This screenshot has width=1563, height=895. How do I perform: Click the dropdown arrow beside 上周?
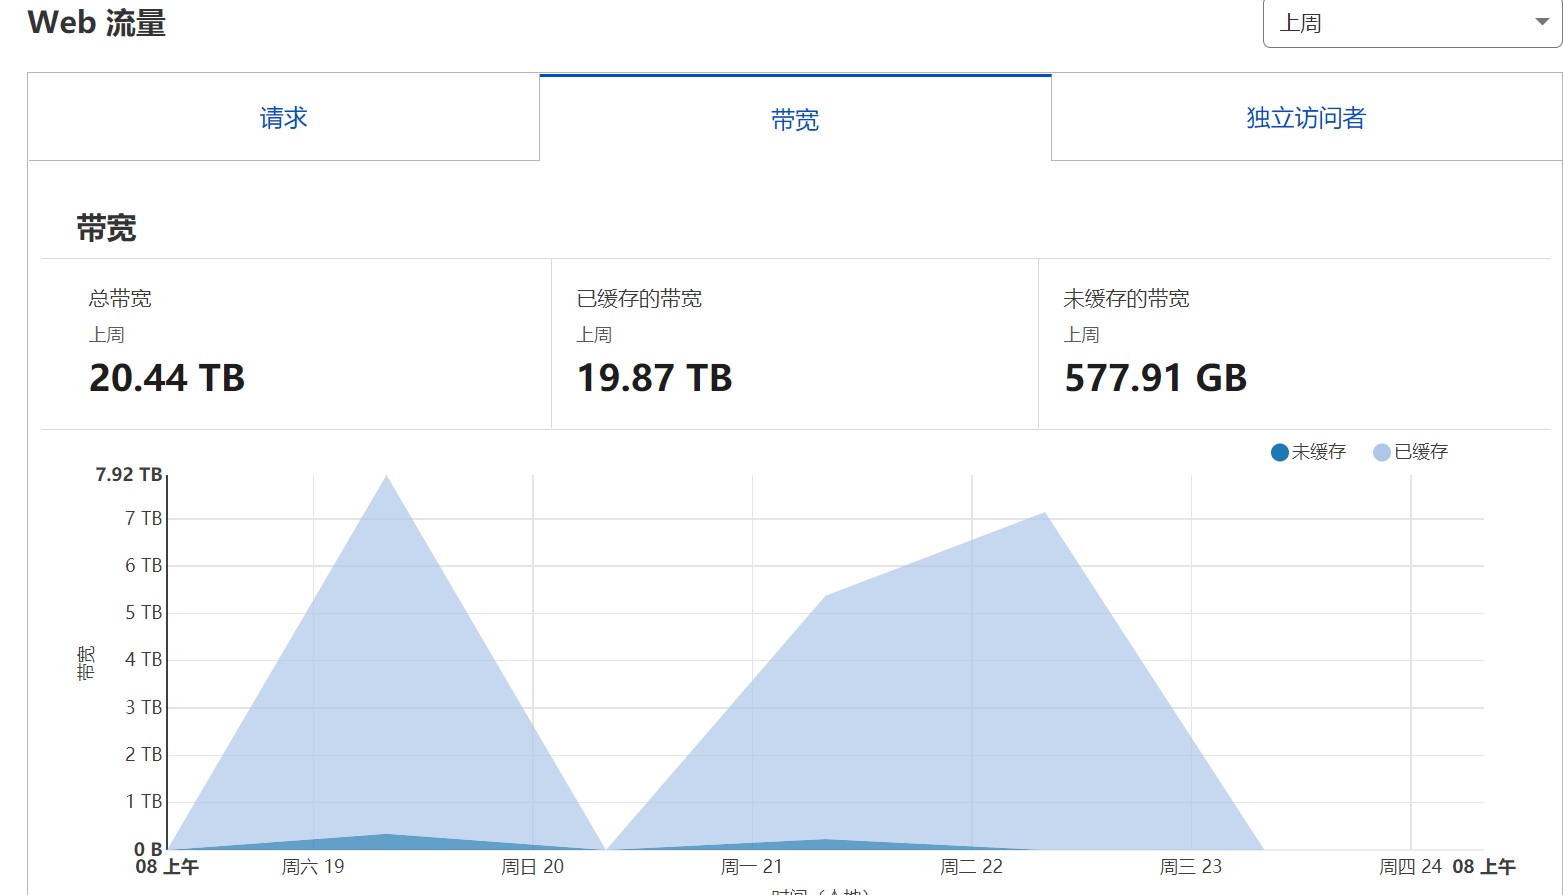[1541, 23]
